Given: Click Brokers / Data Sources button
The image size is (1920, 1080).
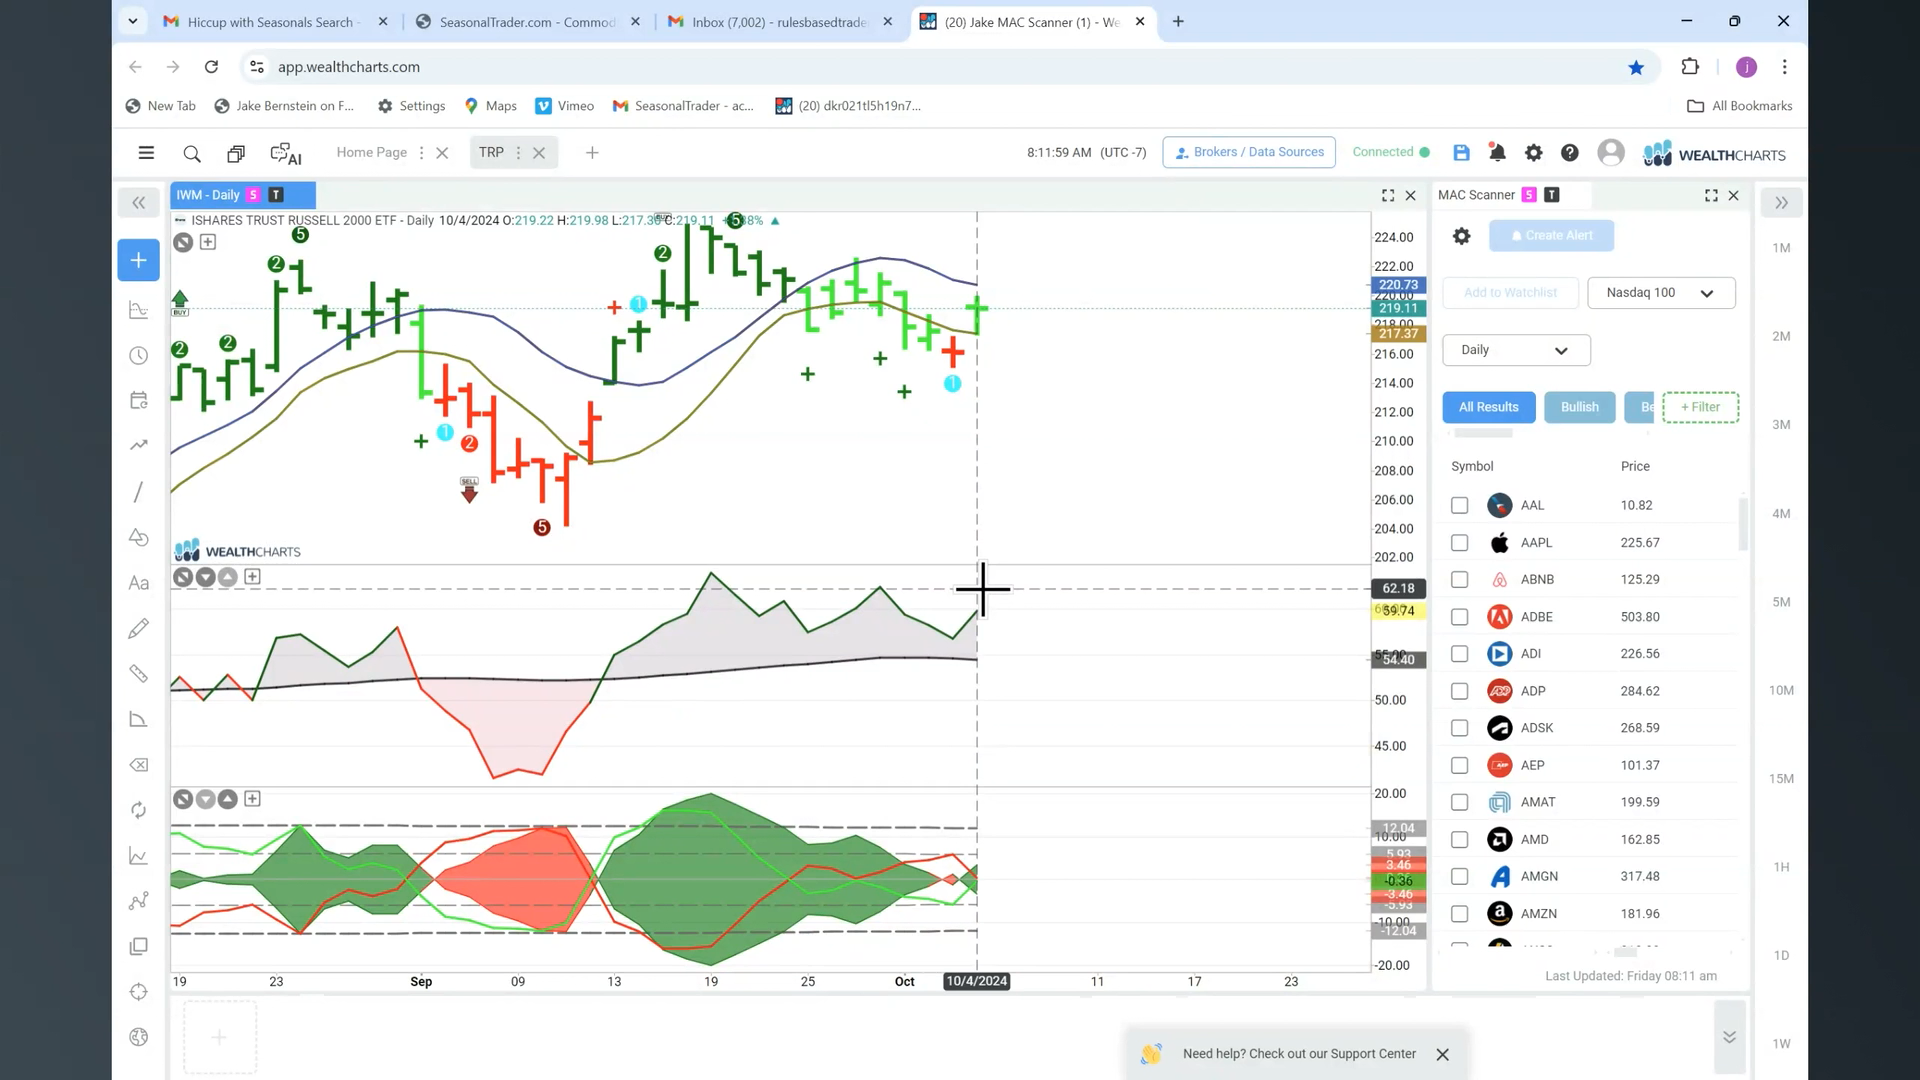Looking at the screenshot, I should pos(1249,152).
